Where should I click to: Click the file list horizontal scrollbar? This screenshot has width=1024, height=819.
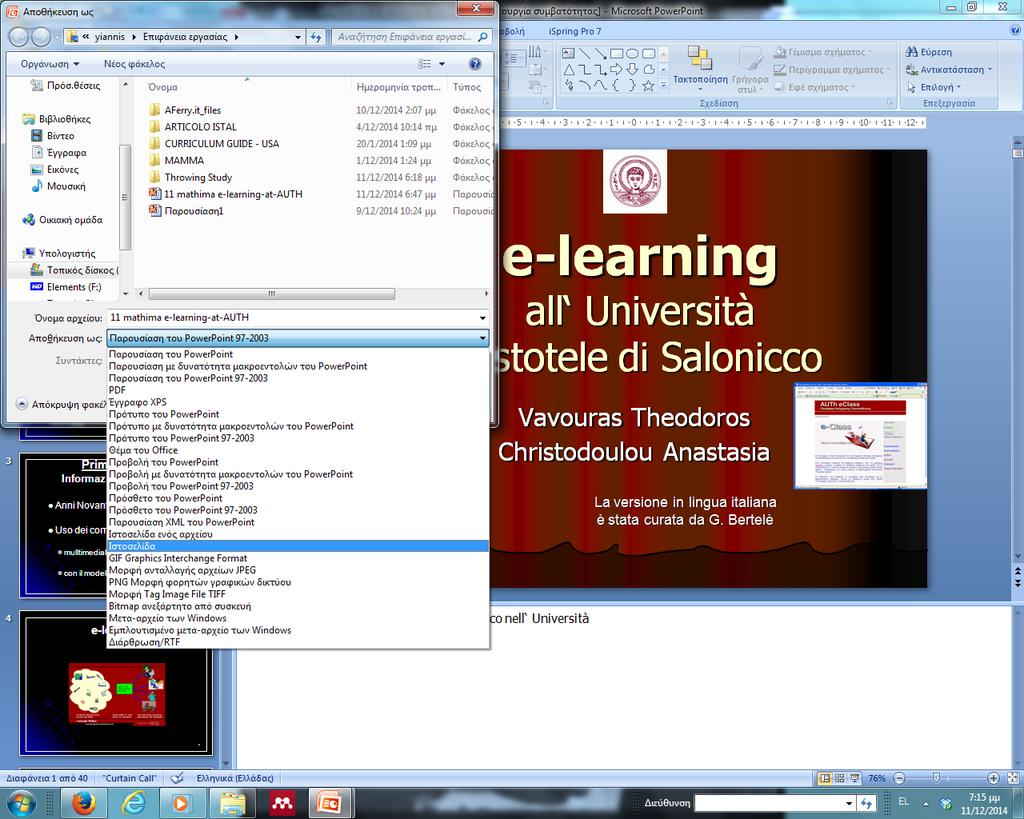point(272,294)
